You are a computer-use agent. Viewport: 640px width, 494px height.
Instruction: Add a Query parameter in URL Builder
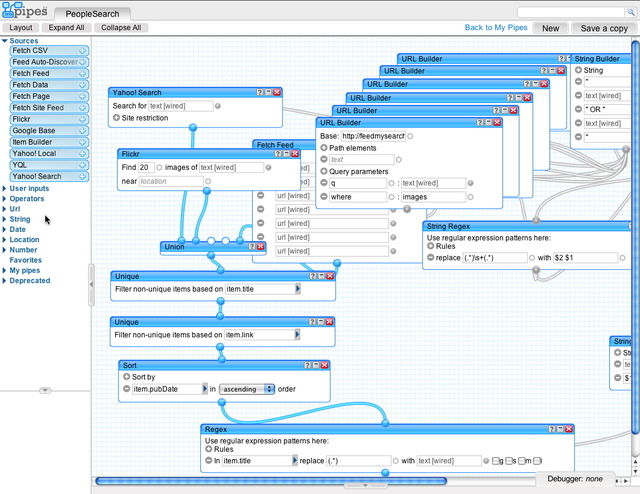(x=324, y=171)
